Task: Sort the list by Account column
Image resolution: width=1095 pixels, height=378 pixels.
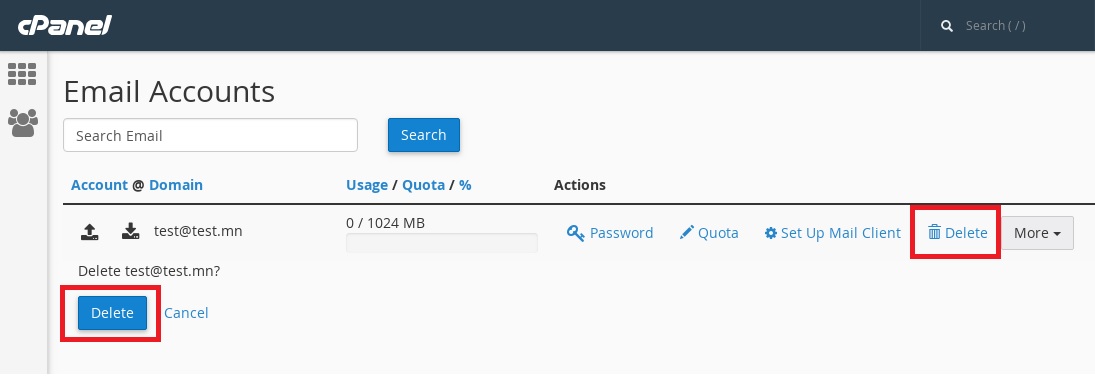Action: (x=99, y=185)
